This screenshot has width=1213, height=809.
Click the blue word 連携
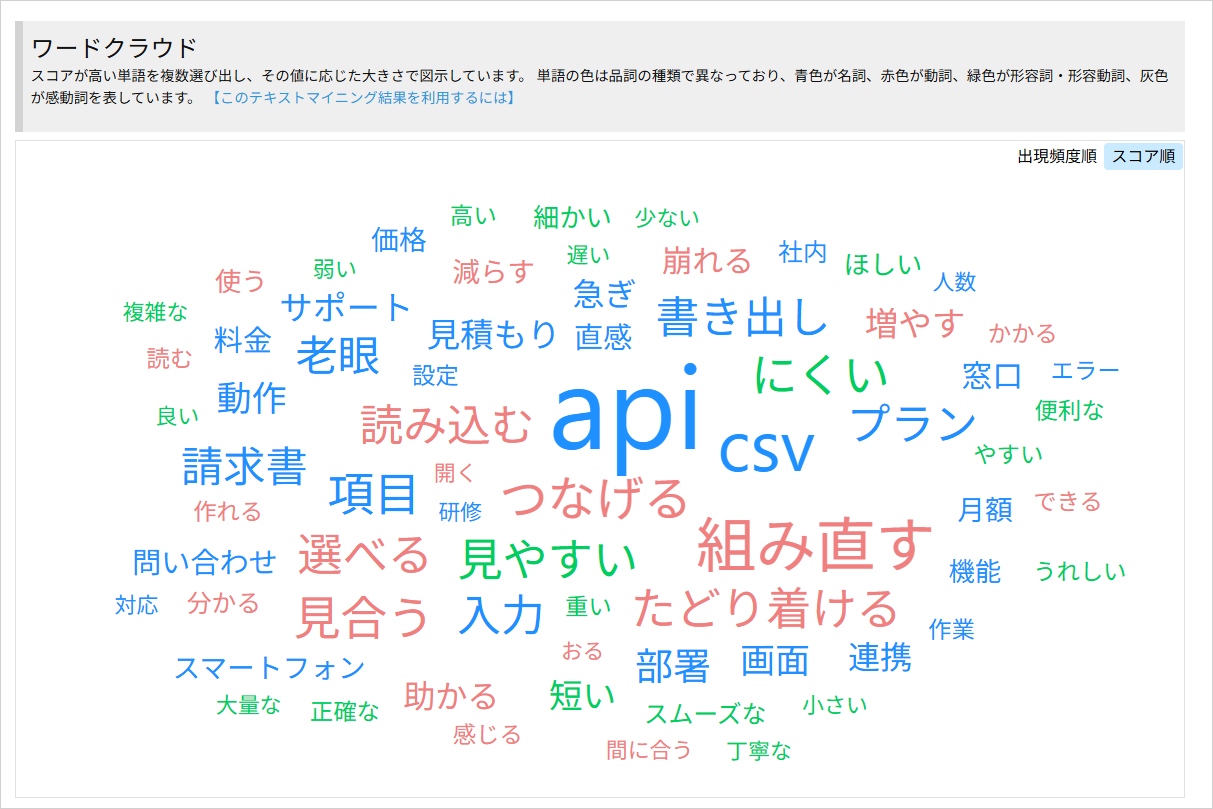click(x=880, y=657)
